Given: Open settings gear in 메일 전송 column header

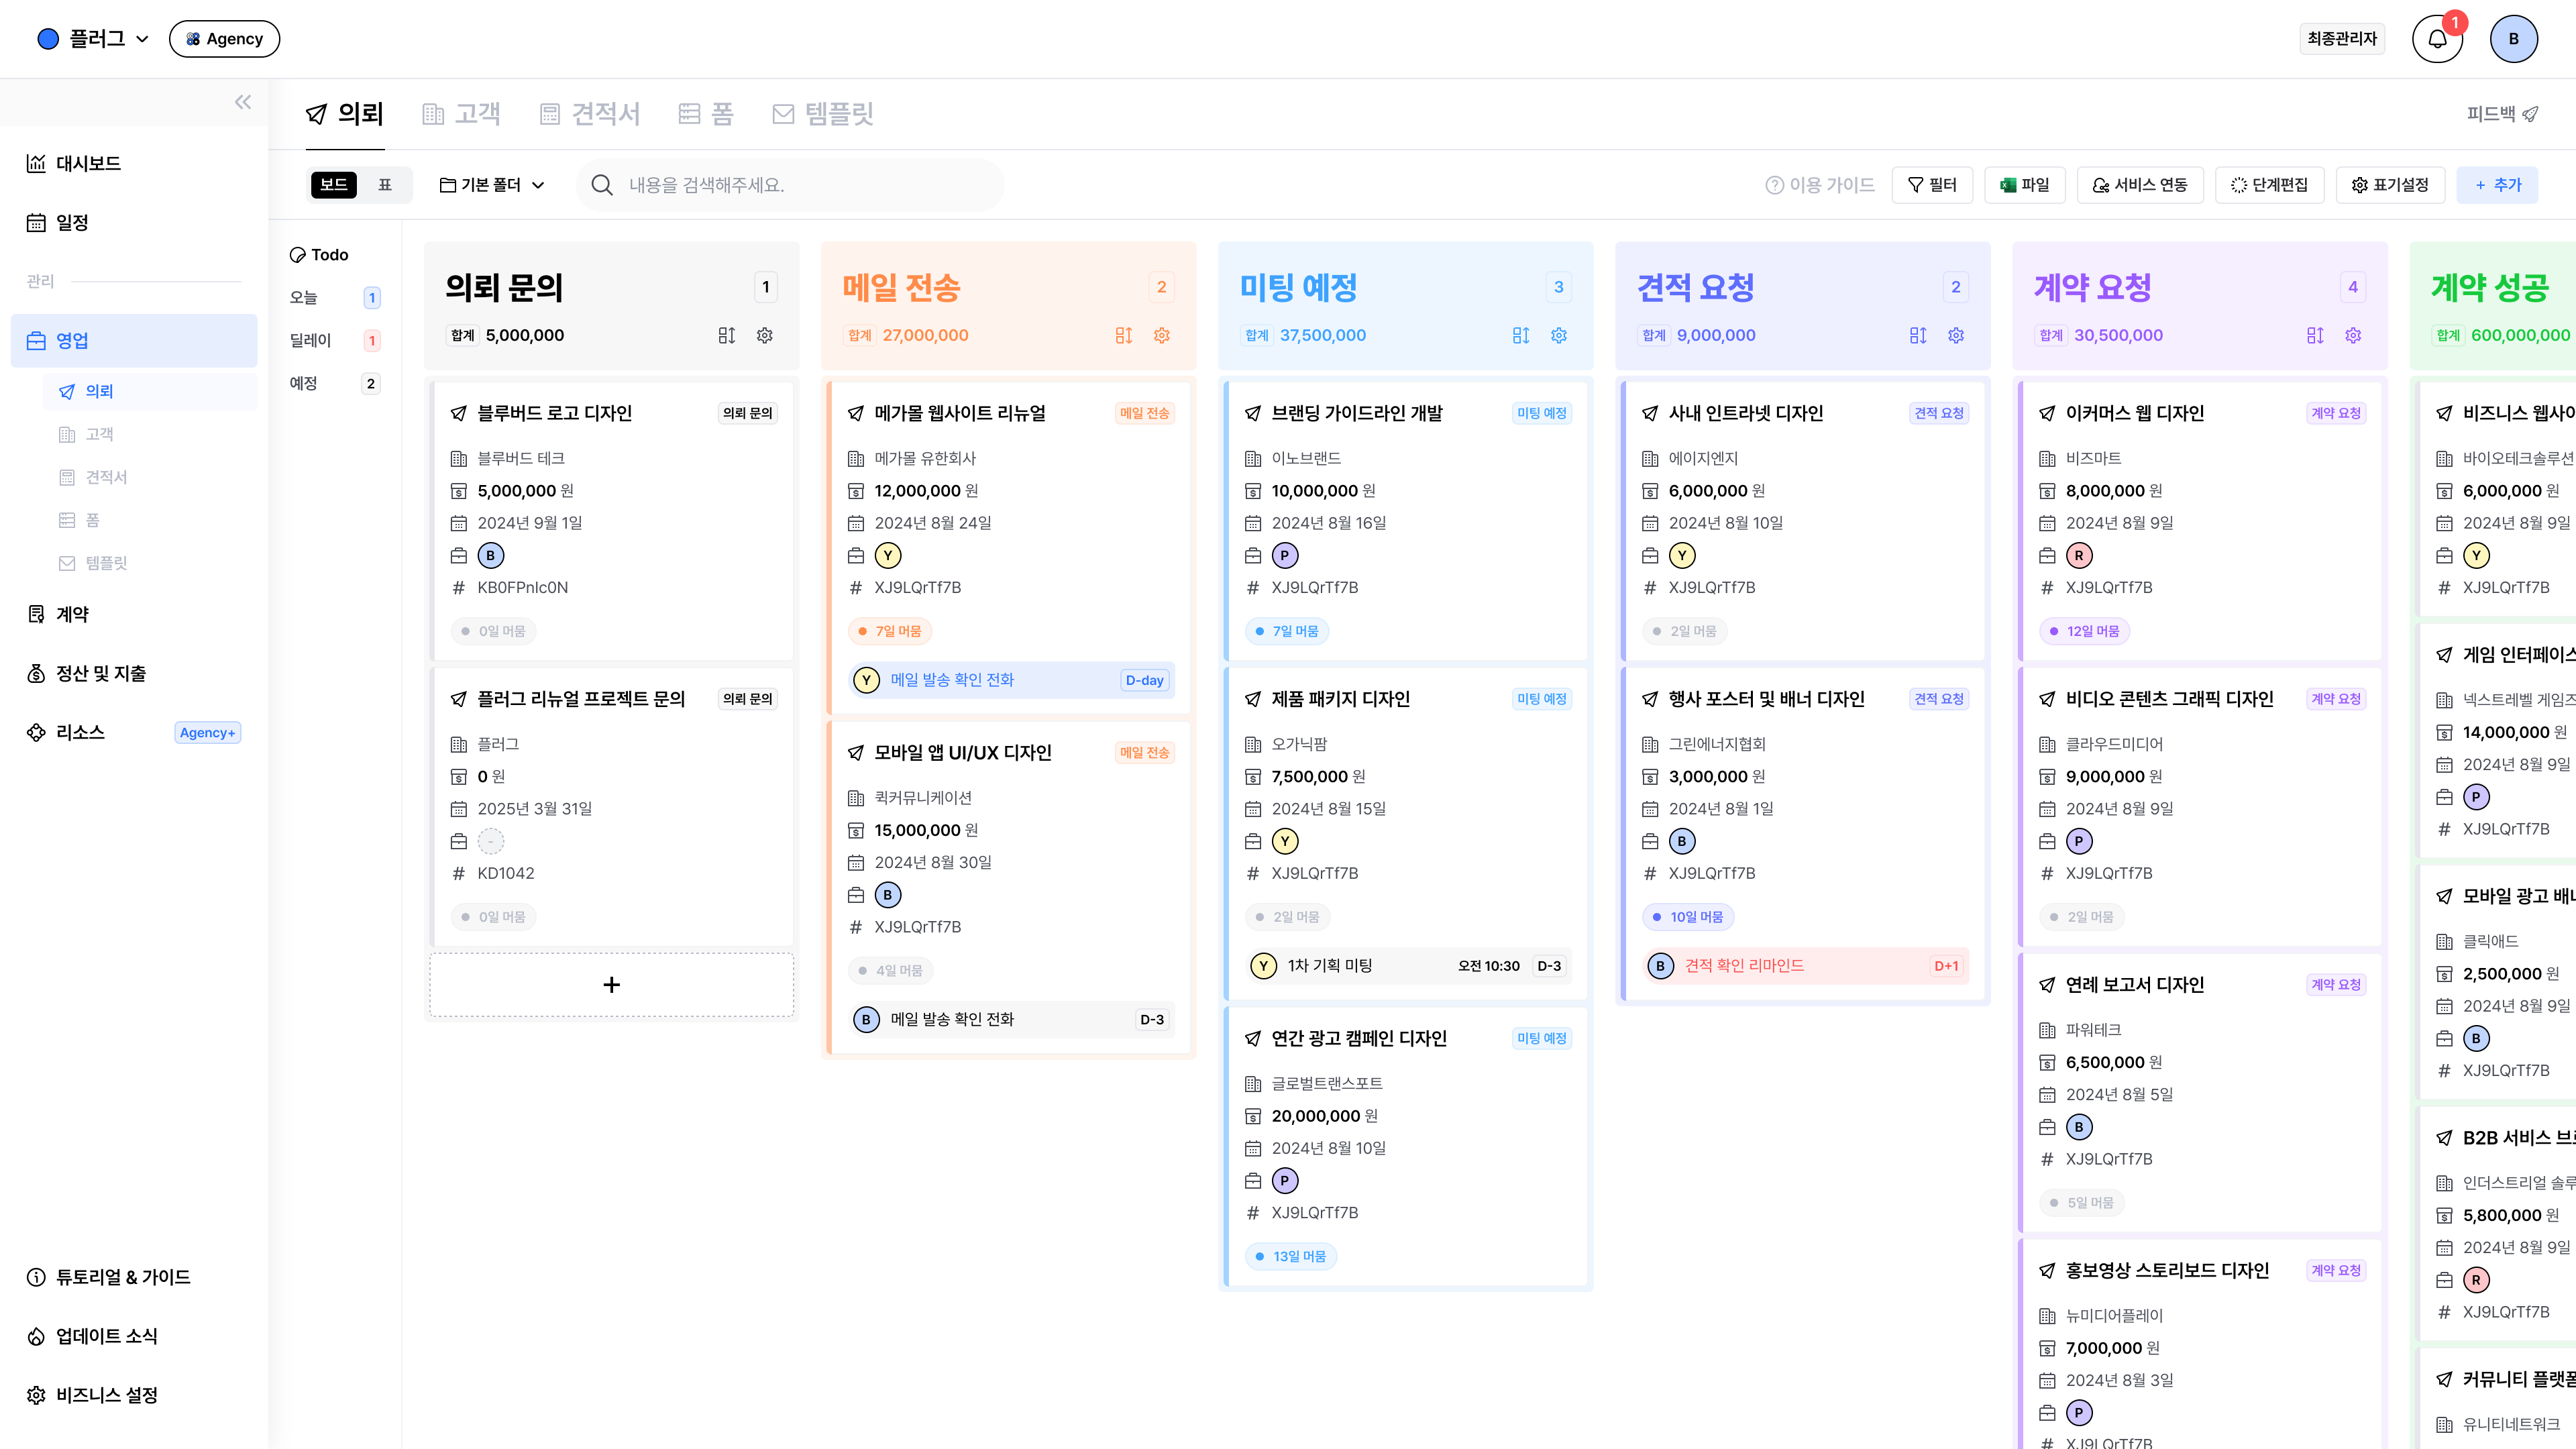Looking at the screenshot, I should (x=1162, y=336).
